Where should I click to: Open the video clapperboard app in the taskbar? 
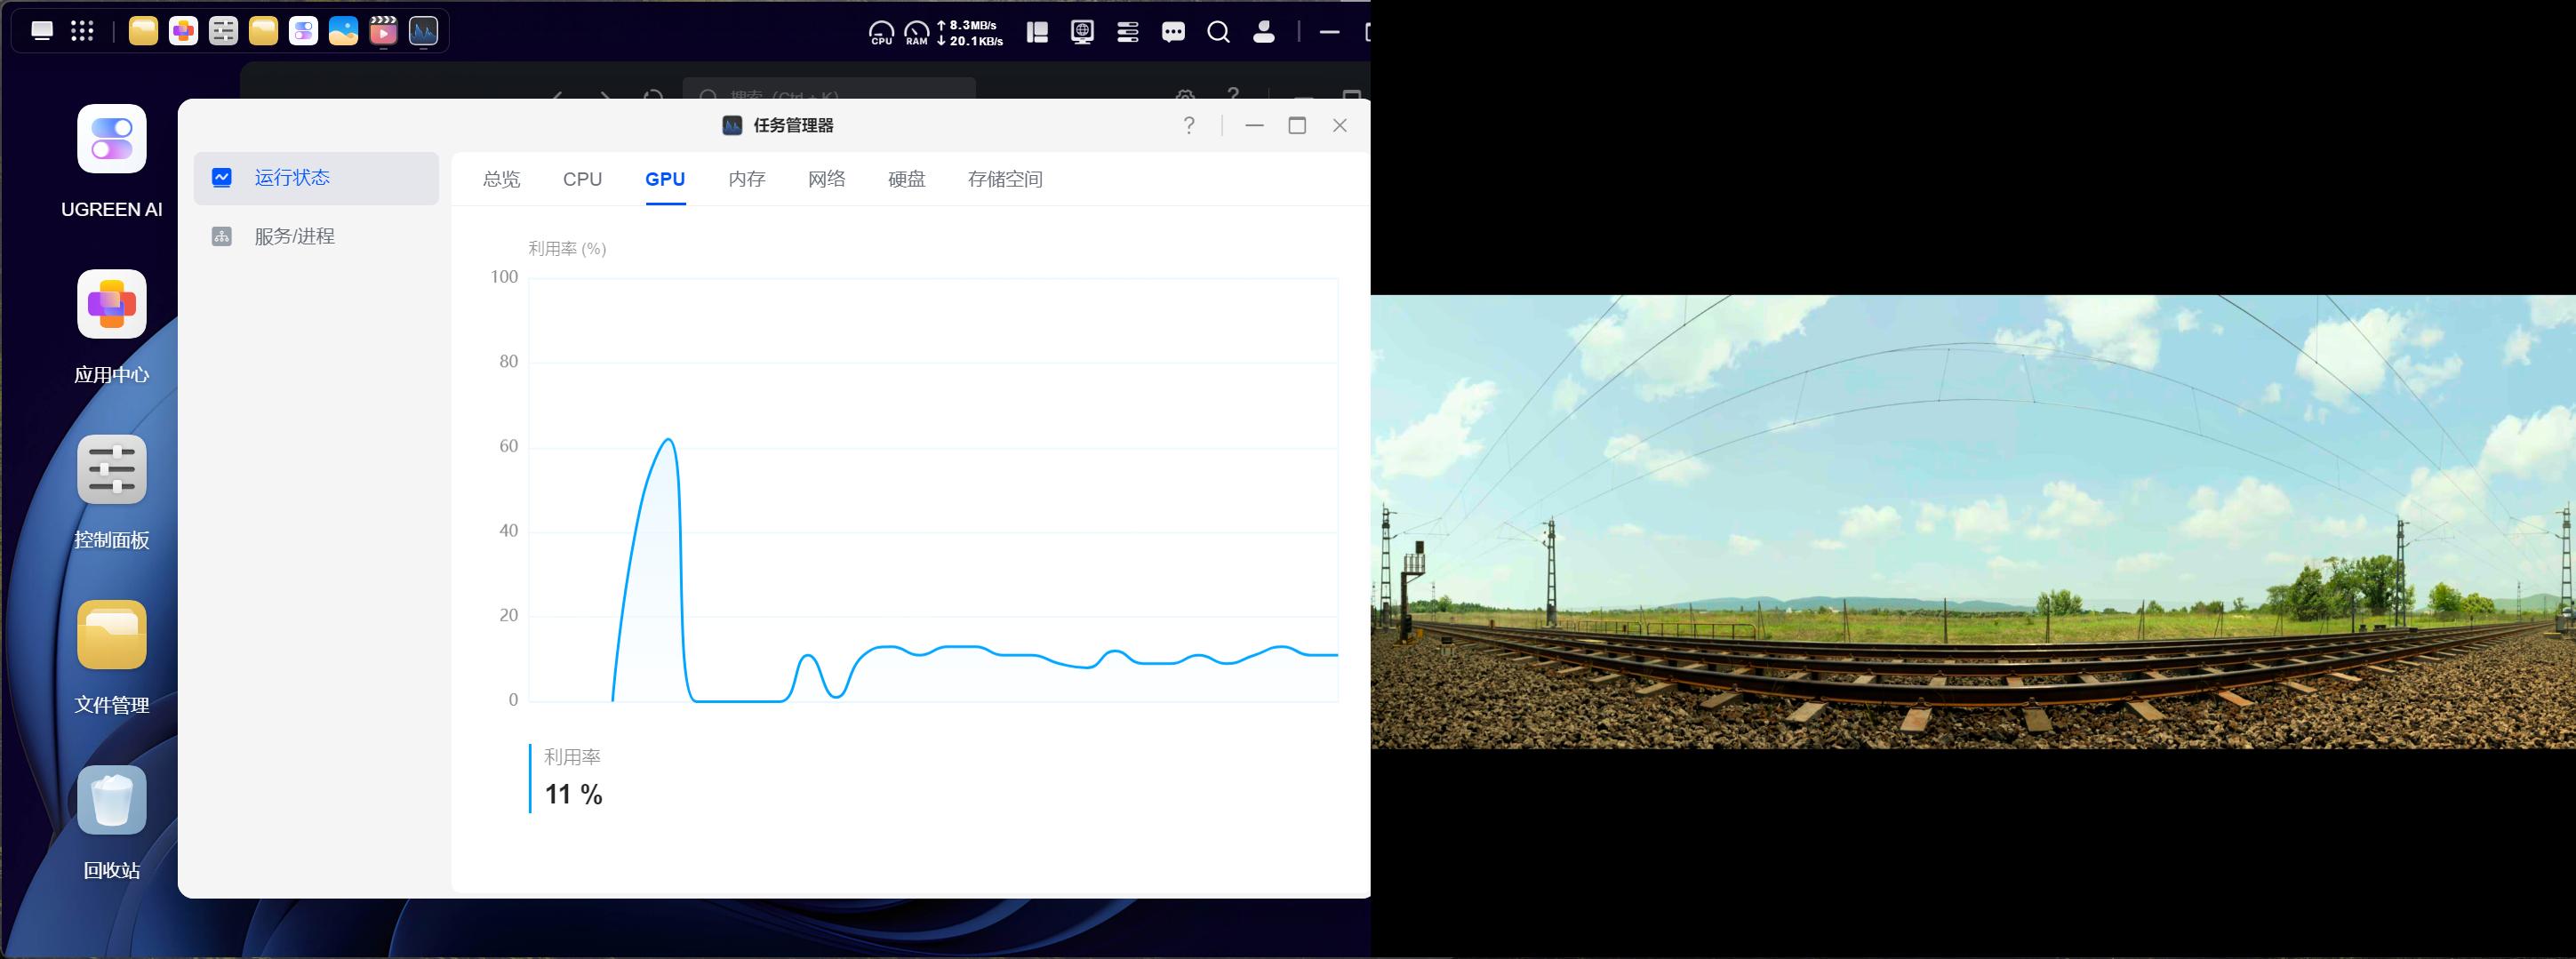coord(383,31)
